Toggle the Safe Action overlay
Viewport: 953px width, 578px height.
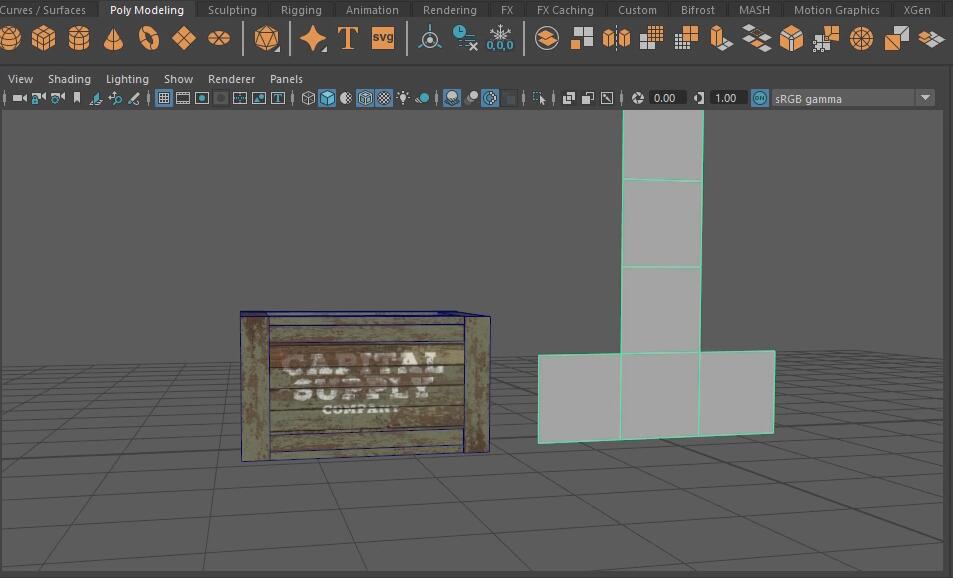point(259,98)
